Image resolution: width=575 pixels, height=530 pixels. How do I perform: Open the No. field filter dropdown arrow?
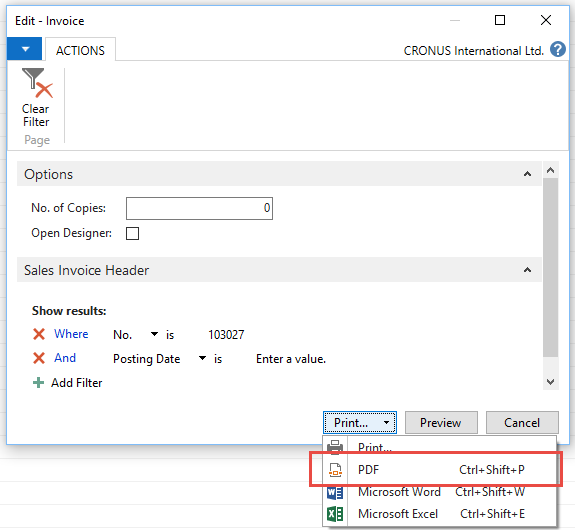click(154, 334)
